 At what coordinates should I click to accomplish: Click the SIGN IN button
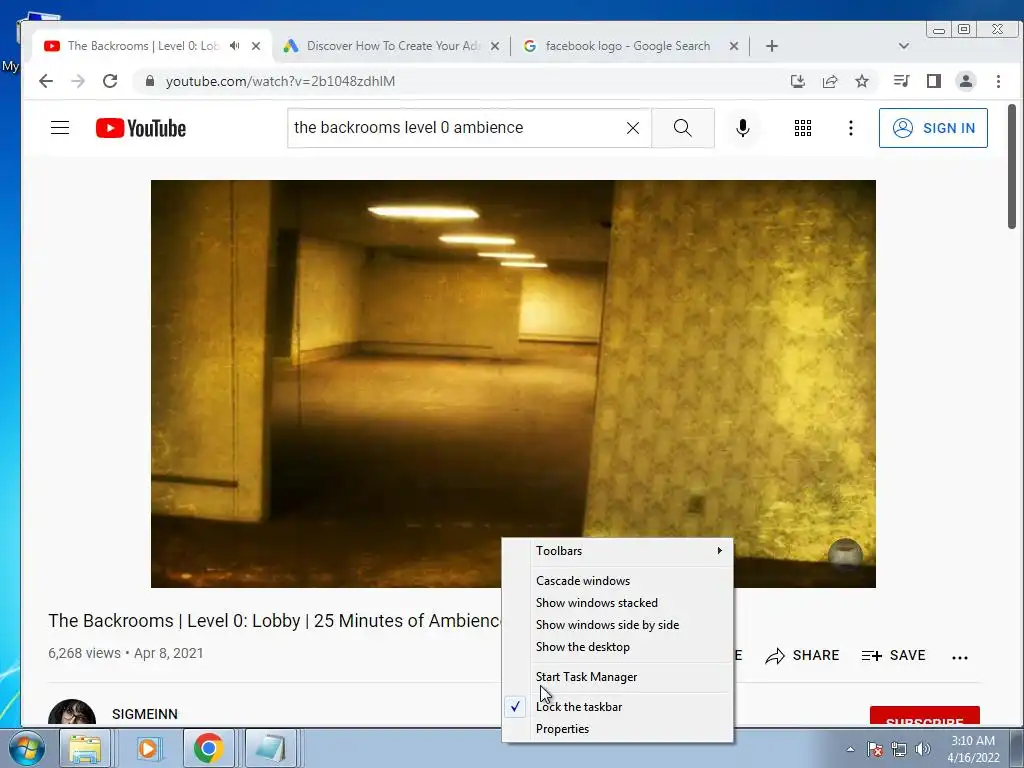933,128
